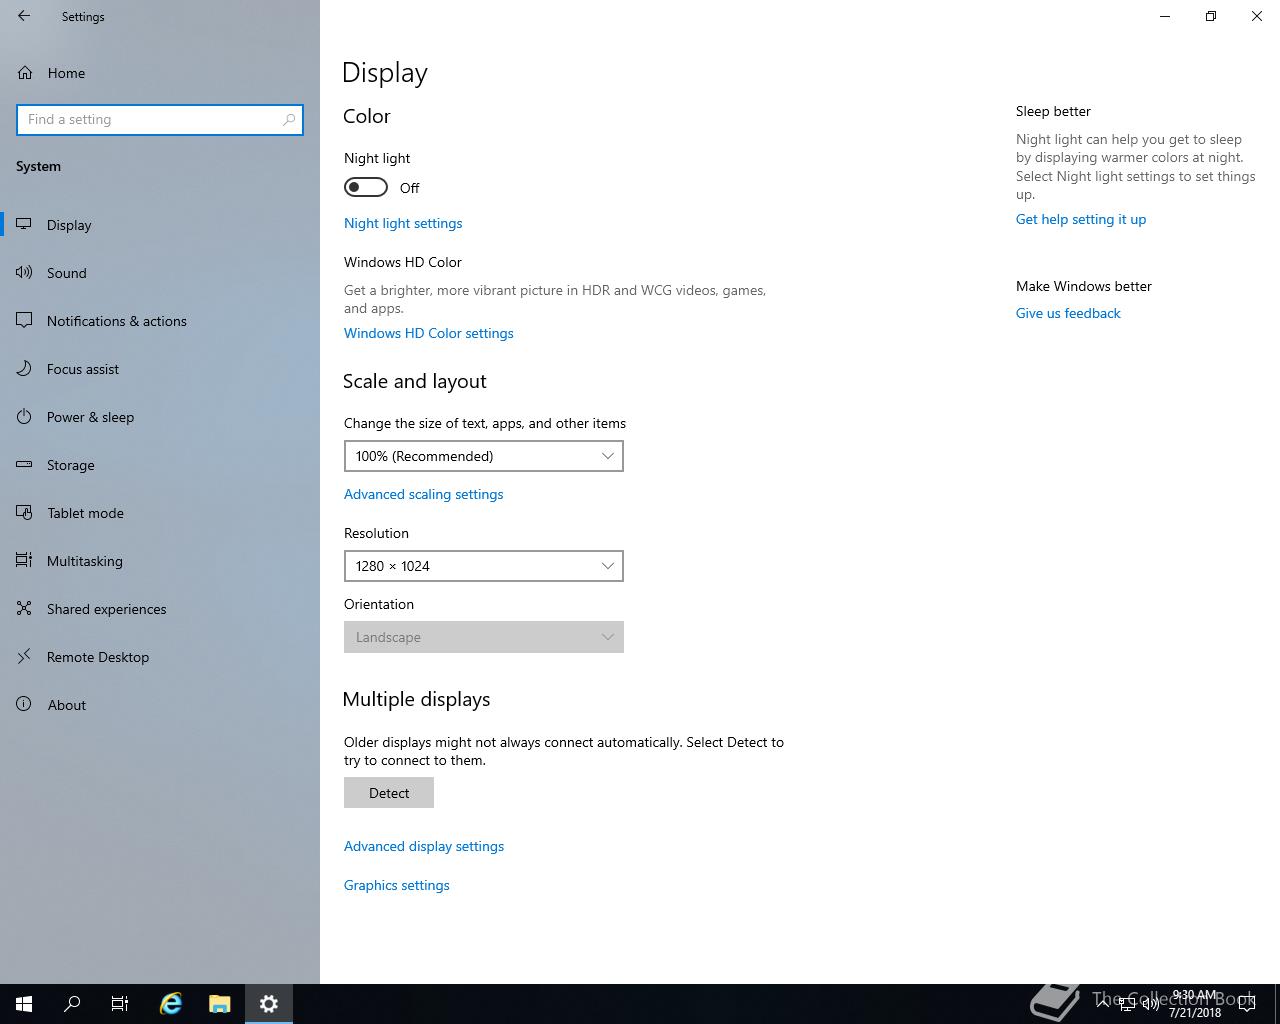1280x1024 pixels.
Task: Open Multitasking settings
Action: tap(160, 561)
